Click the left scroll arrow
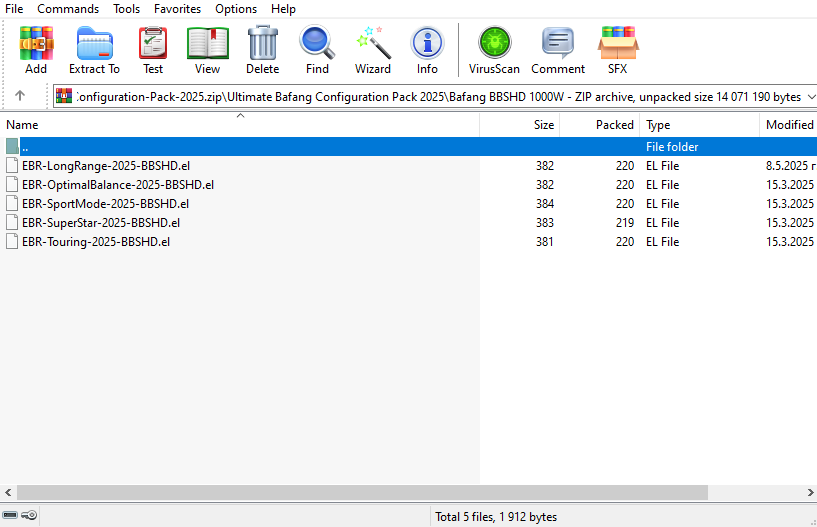 pos(8,492)
